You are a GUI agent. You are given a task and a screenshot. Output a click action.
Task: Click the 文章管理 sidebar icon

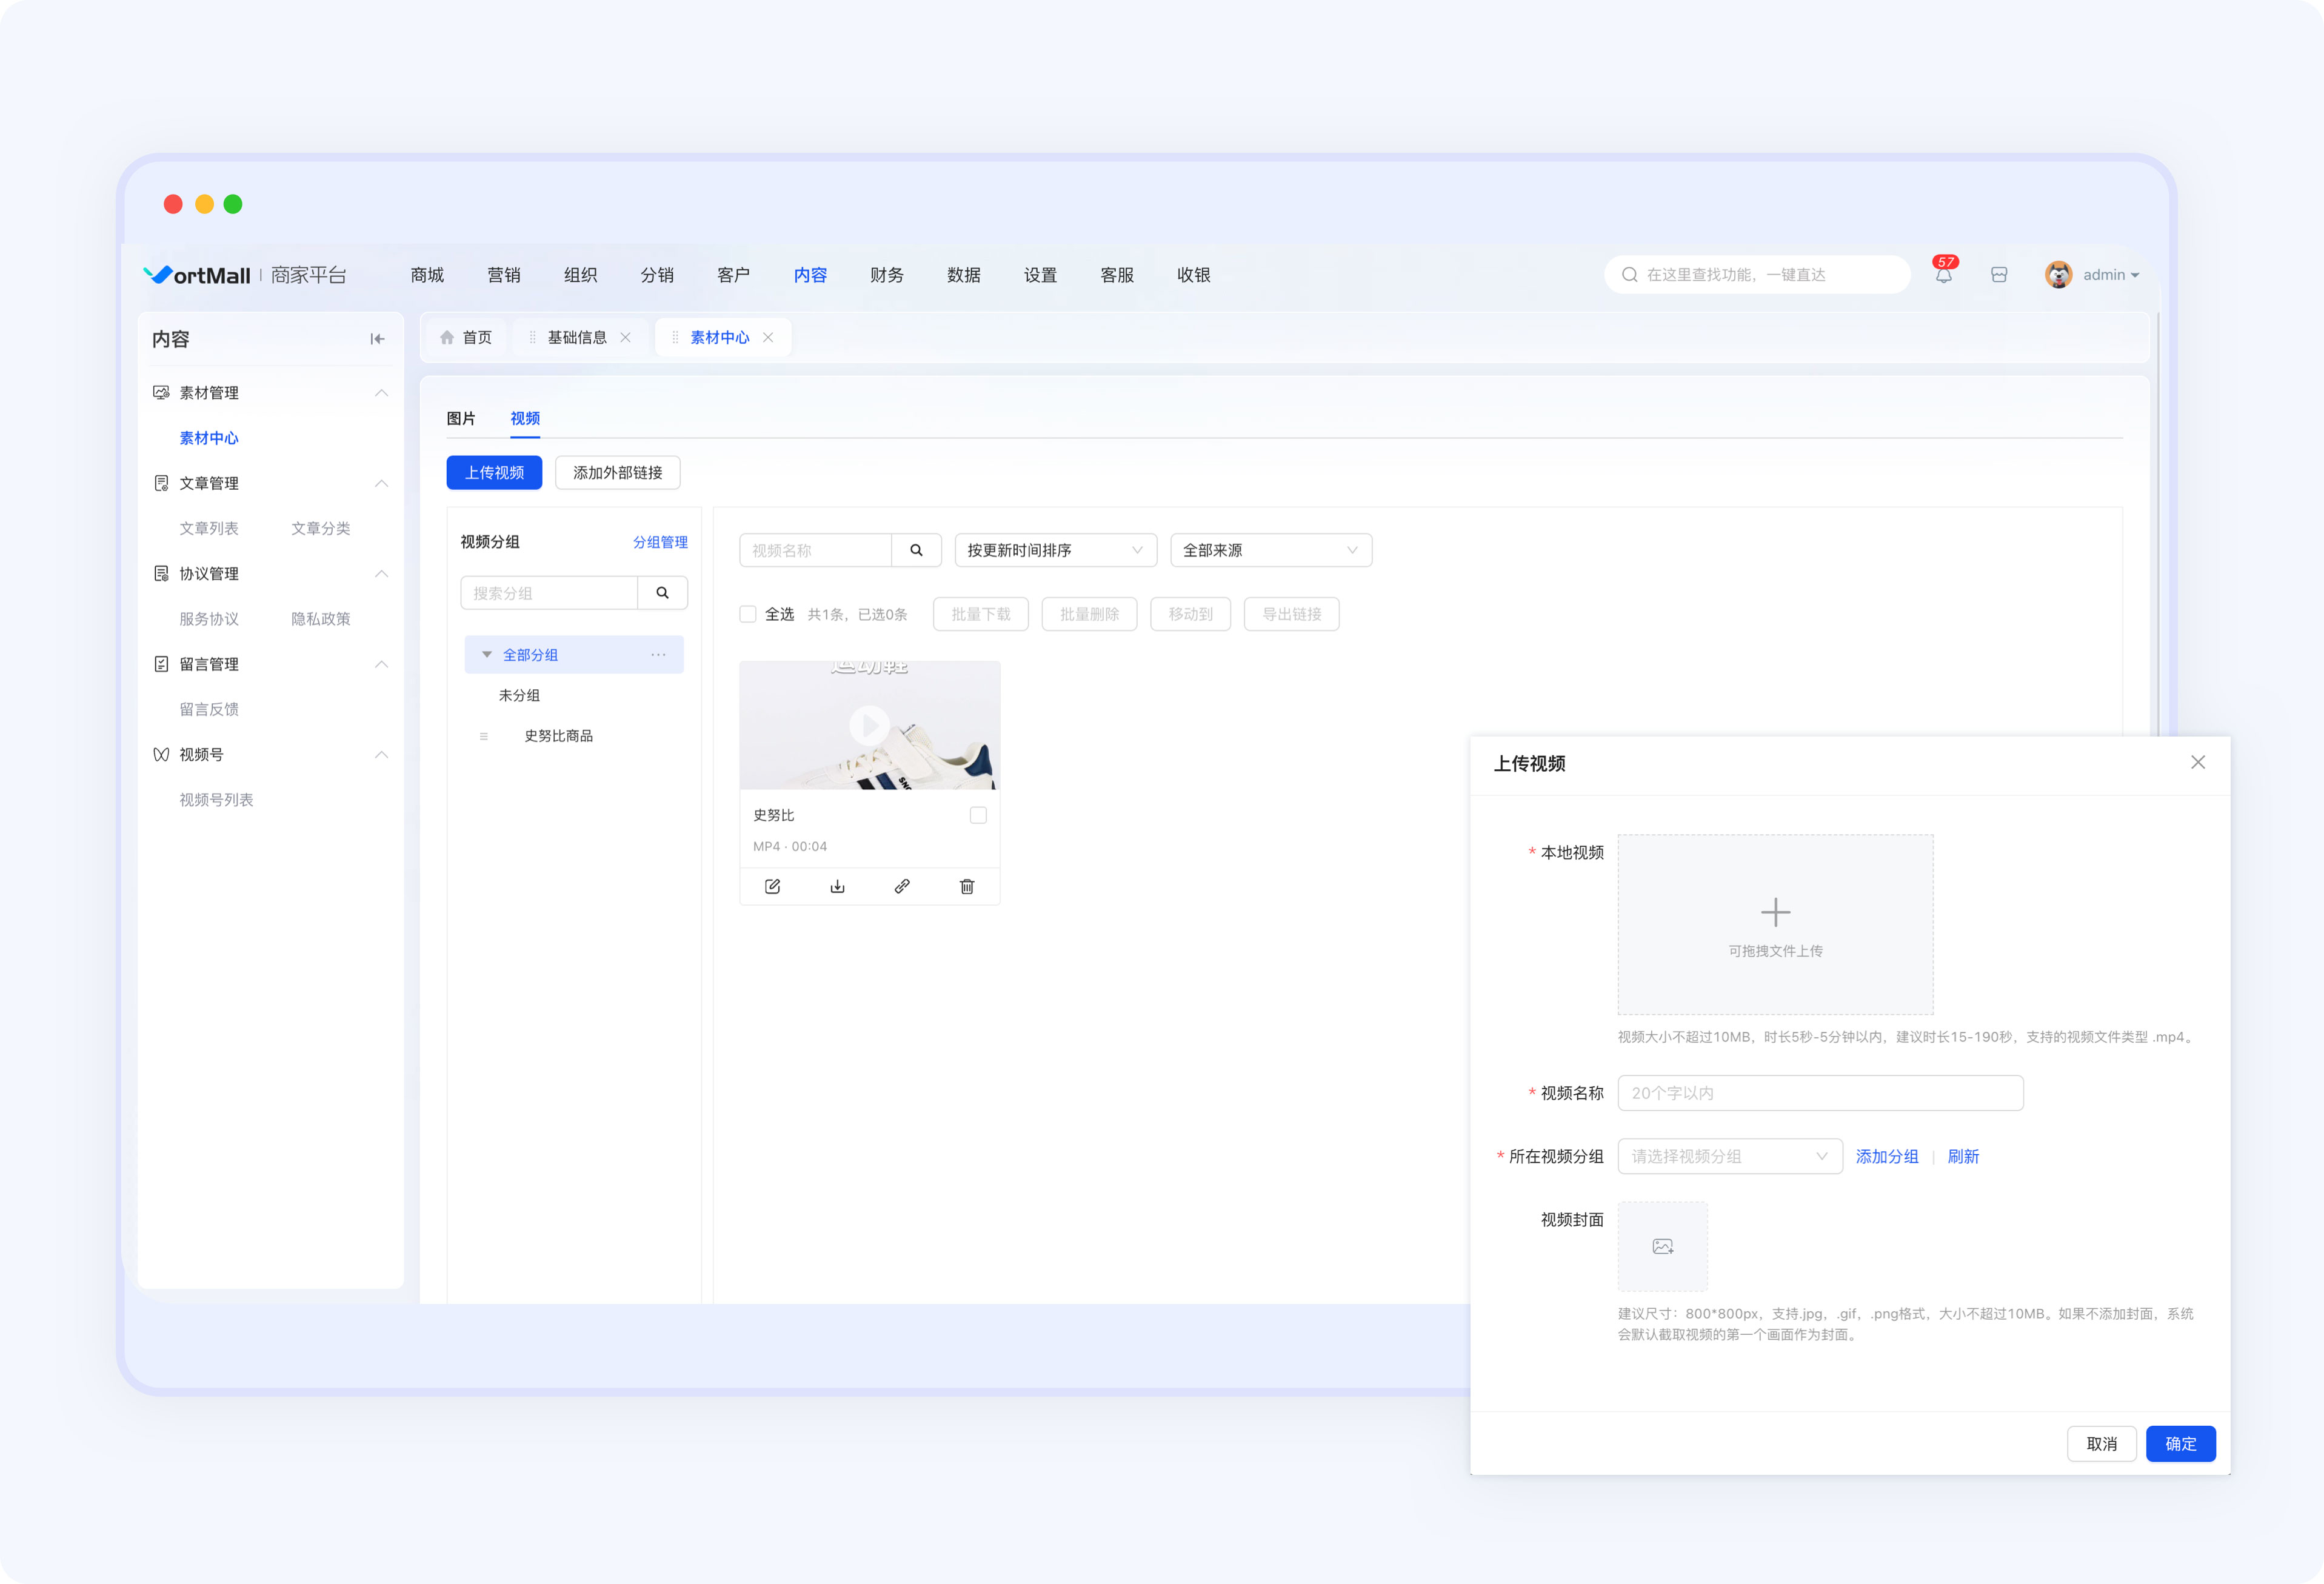(x=161, y=483)
